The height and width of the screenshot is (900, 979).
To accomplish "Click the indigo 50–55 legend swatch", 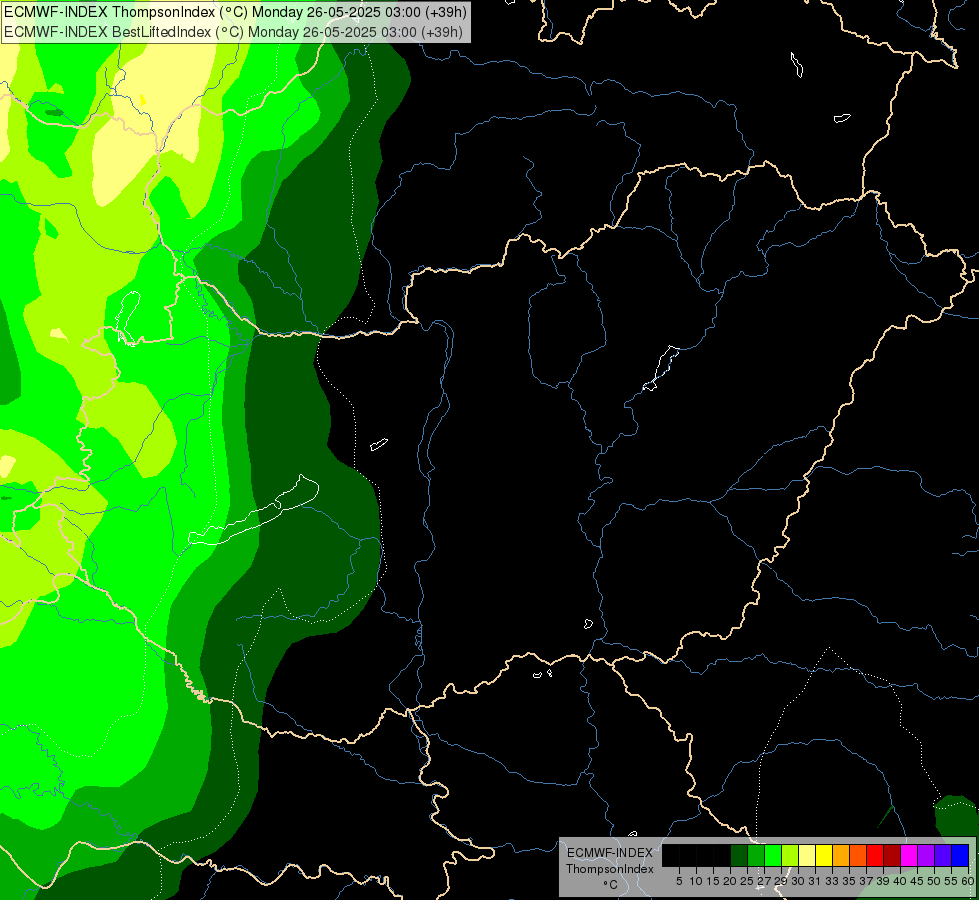I will pos(943,855).
